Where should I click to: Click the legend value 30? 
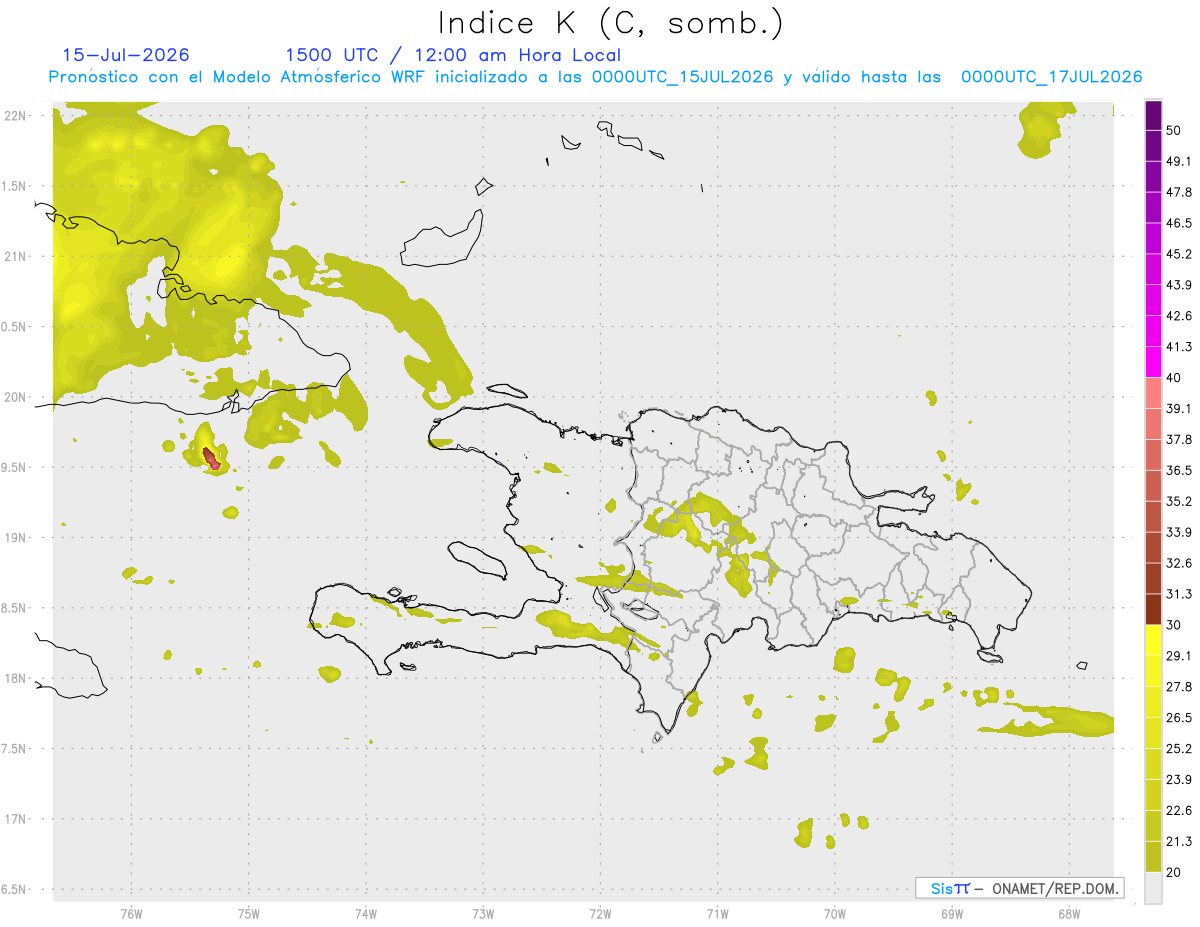1173,625
